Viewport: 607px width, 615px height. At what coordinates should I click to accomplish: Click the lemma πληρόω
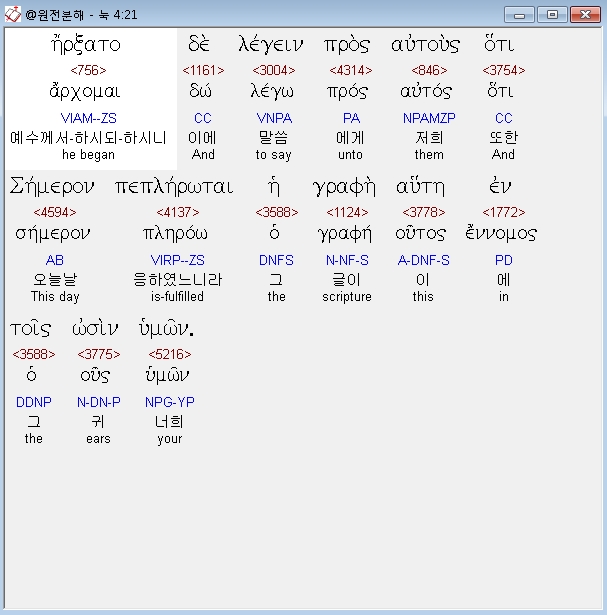tap(175, 234)
